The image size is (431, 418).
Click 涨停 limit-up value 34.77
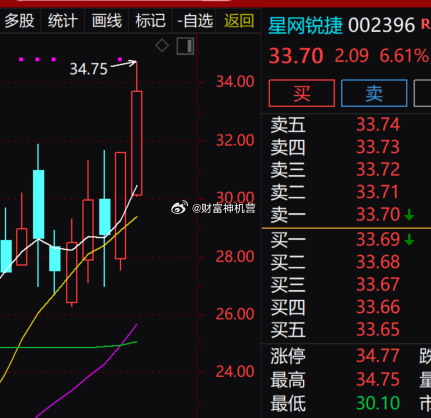click(x=378, y=356)
